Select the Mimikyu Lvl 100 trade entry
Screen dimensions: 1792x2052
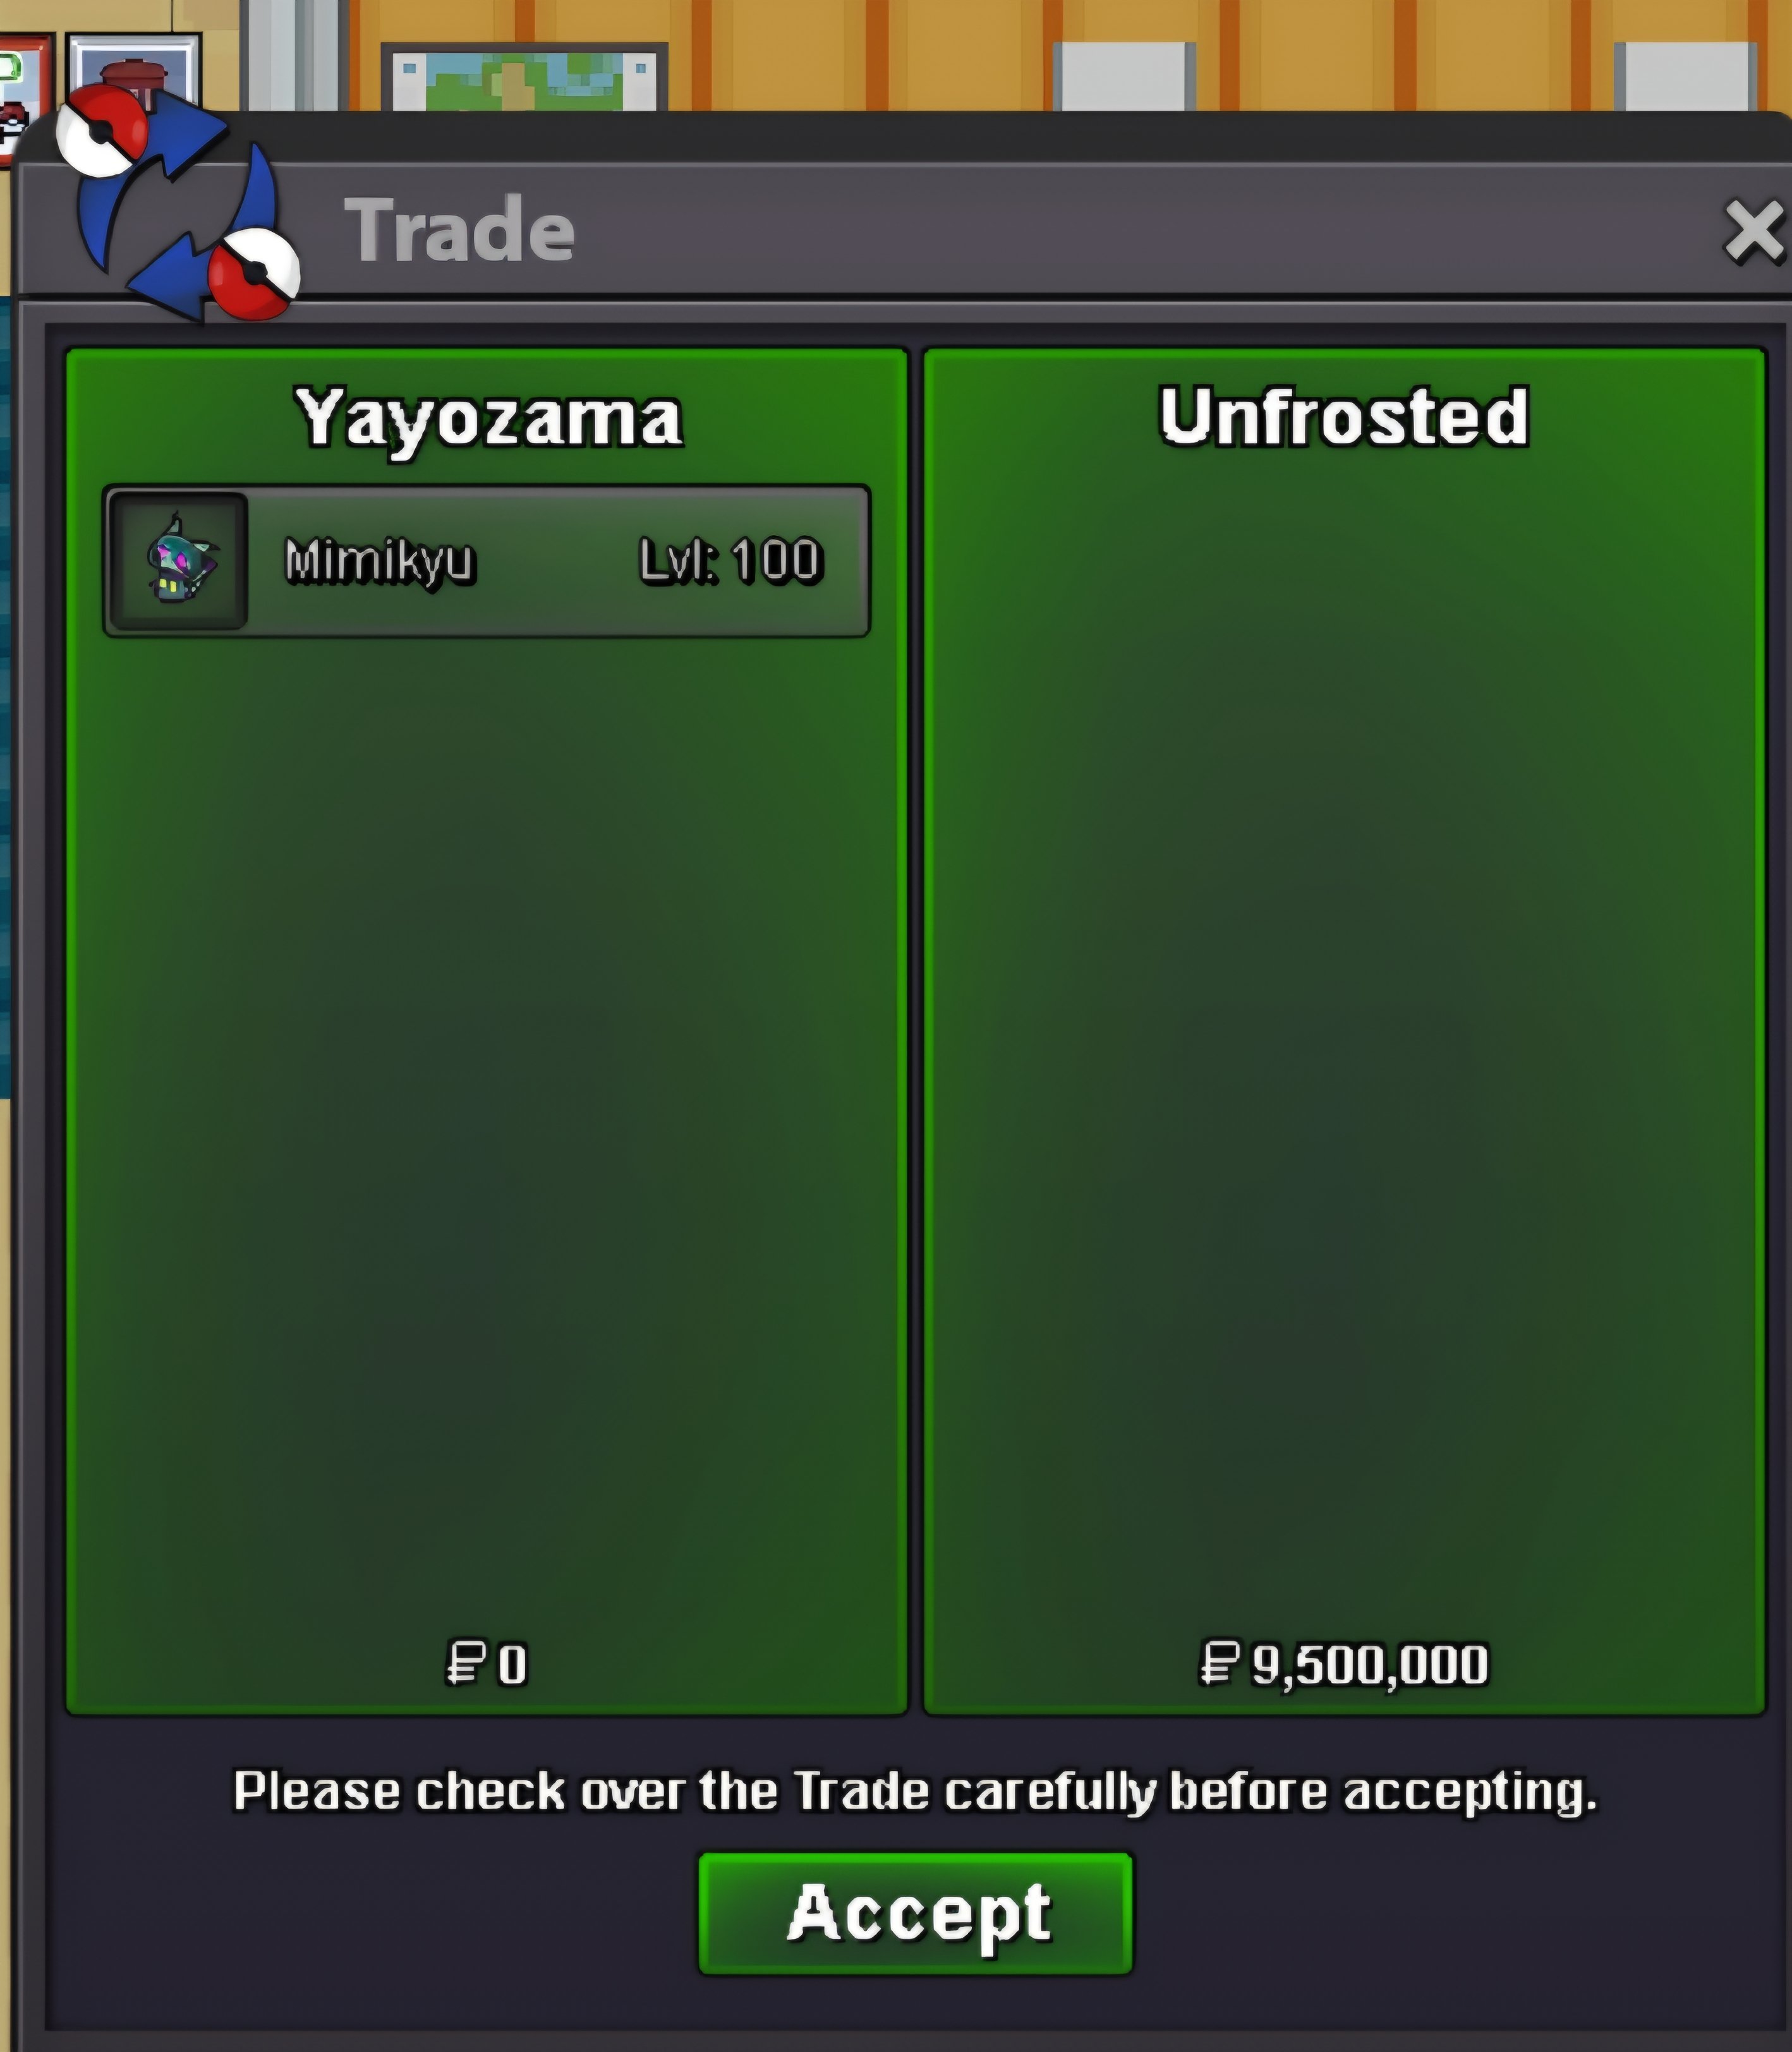pos(487,561)
